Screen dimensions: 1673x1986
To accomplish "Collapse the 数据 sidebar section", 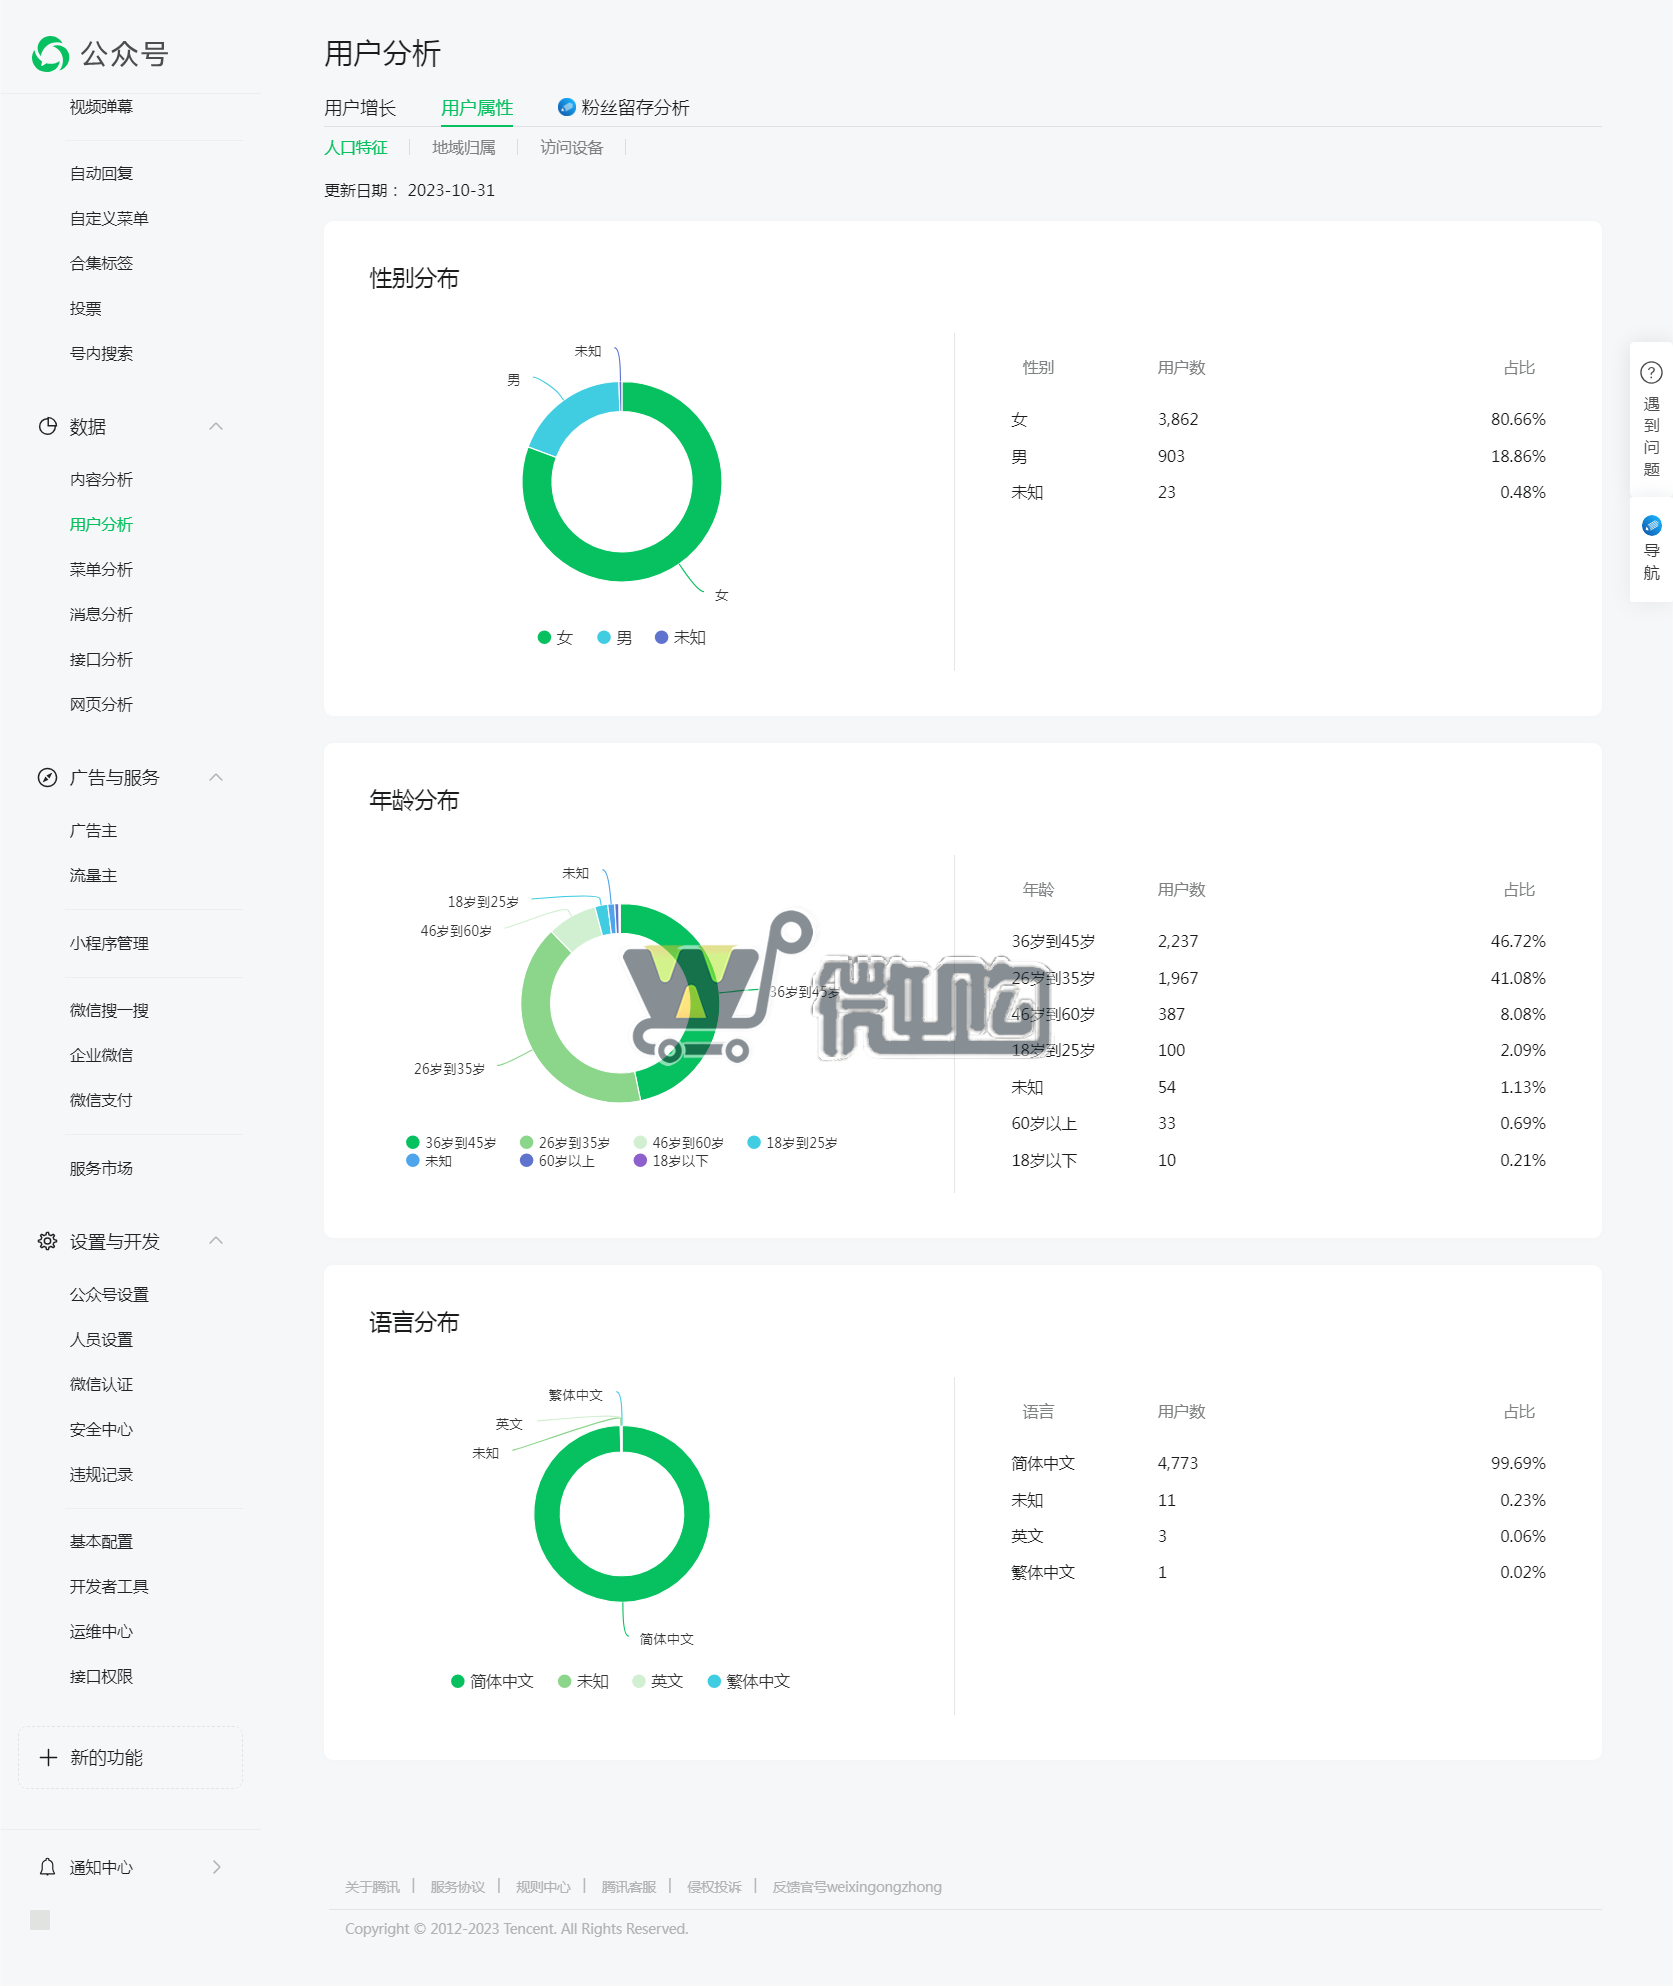I will click(x=216, y=427).
